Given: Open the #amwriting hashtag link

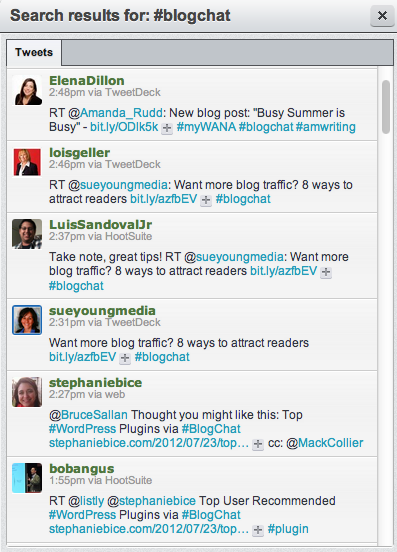Looking at the screenshot, I should 326,127.
